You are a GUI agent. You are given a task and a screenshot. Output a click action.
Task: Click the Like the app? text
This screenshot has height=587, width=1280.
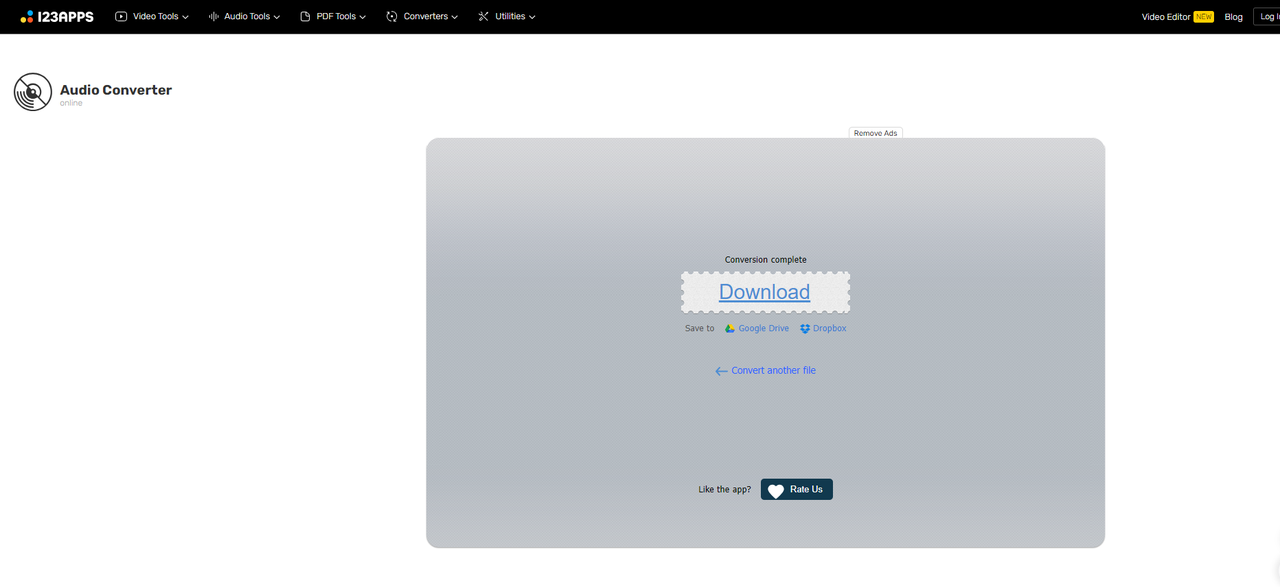(725, 490)
